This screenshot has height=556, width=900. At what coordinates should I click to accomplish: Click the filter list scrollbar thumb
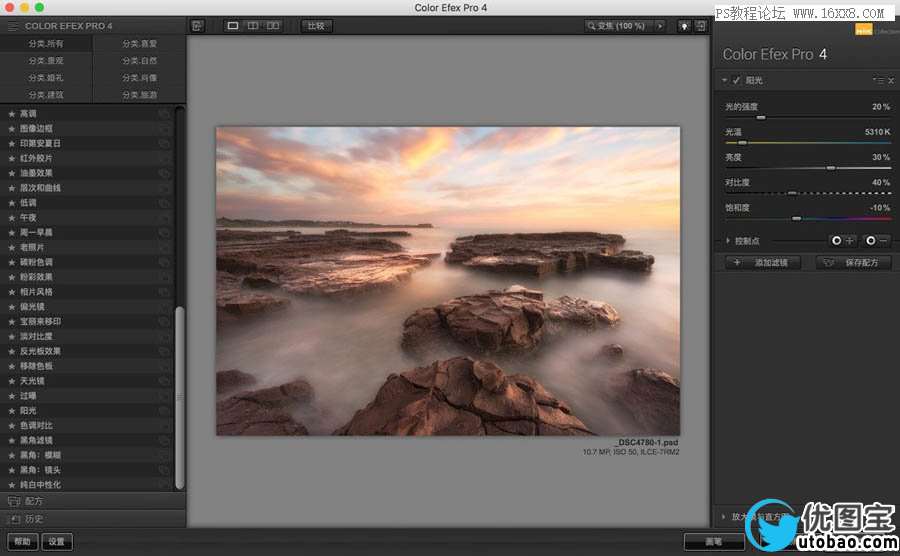180,398
